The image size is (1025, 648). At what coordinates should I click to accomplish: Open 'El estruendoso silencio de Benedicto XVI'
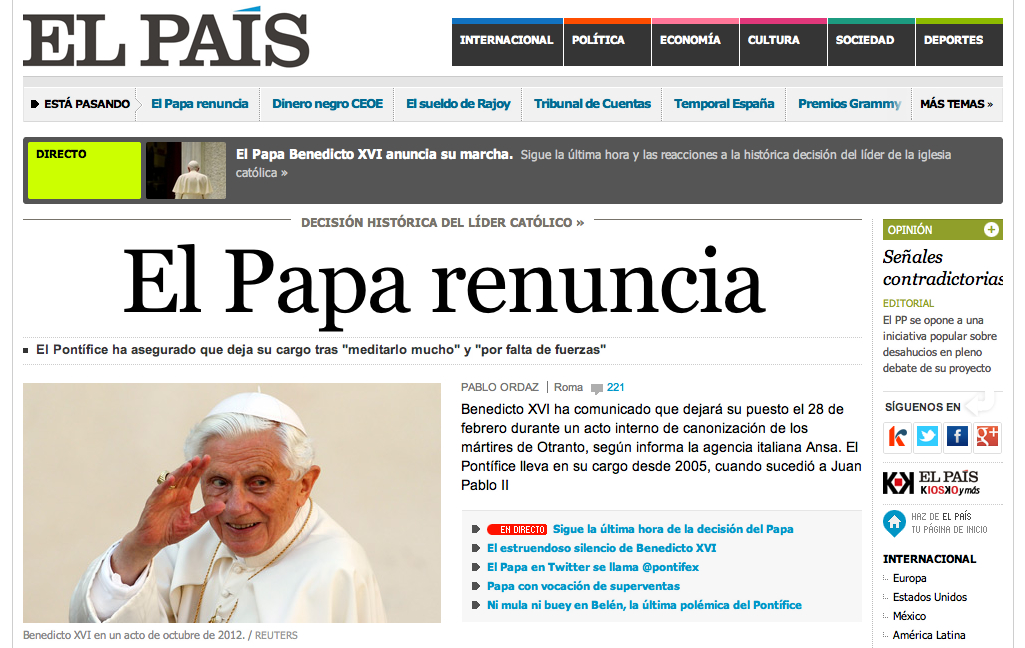(x=601, y=548)
